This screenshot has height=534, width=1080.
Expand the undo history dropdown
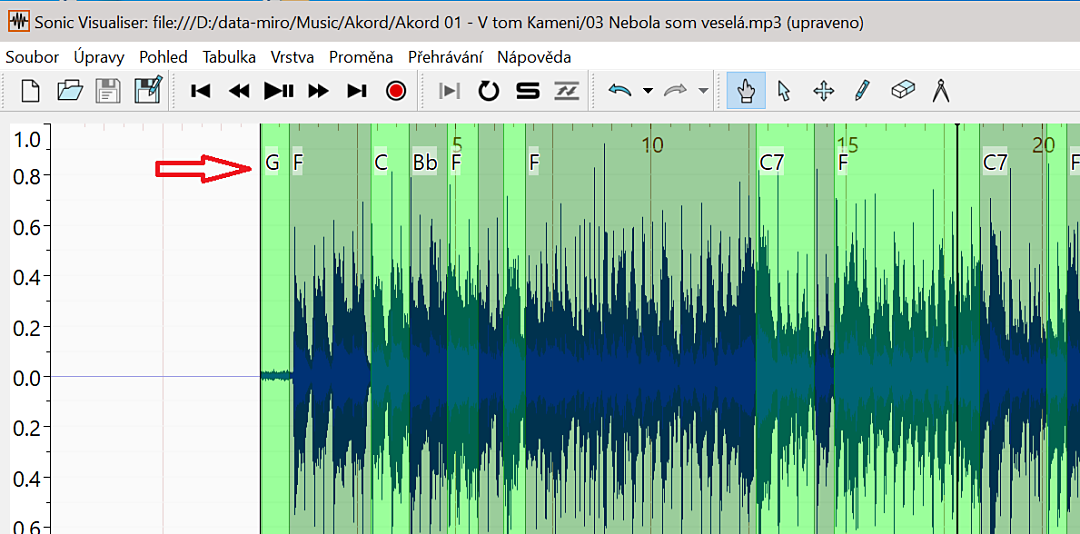(647, 91)
